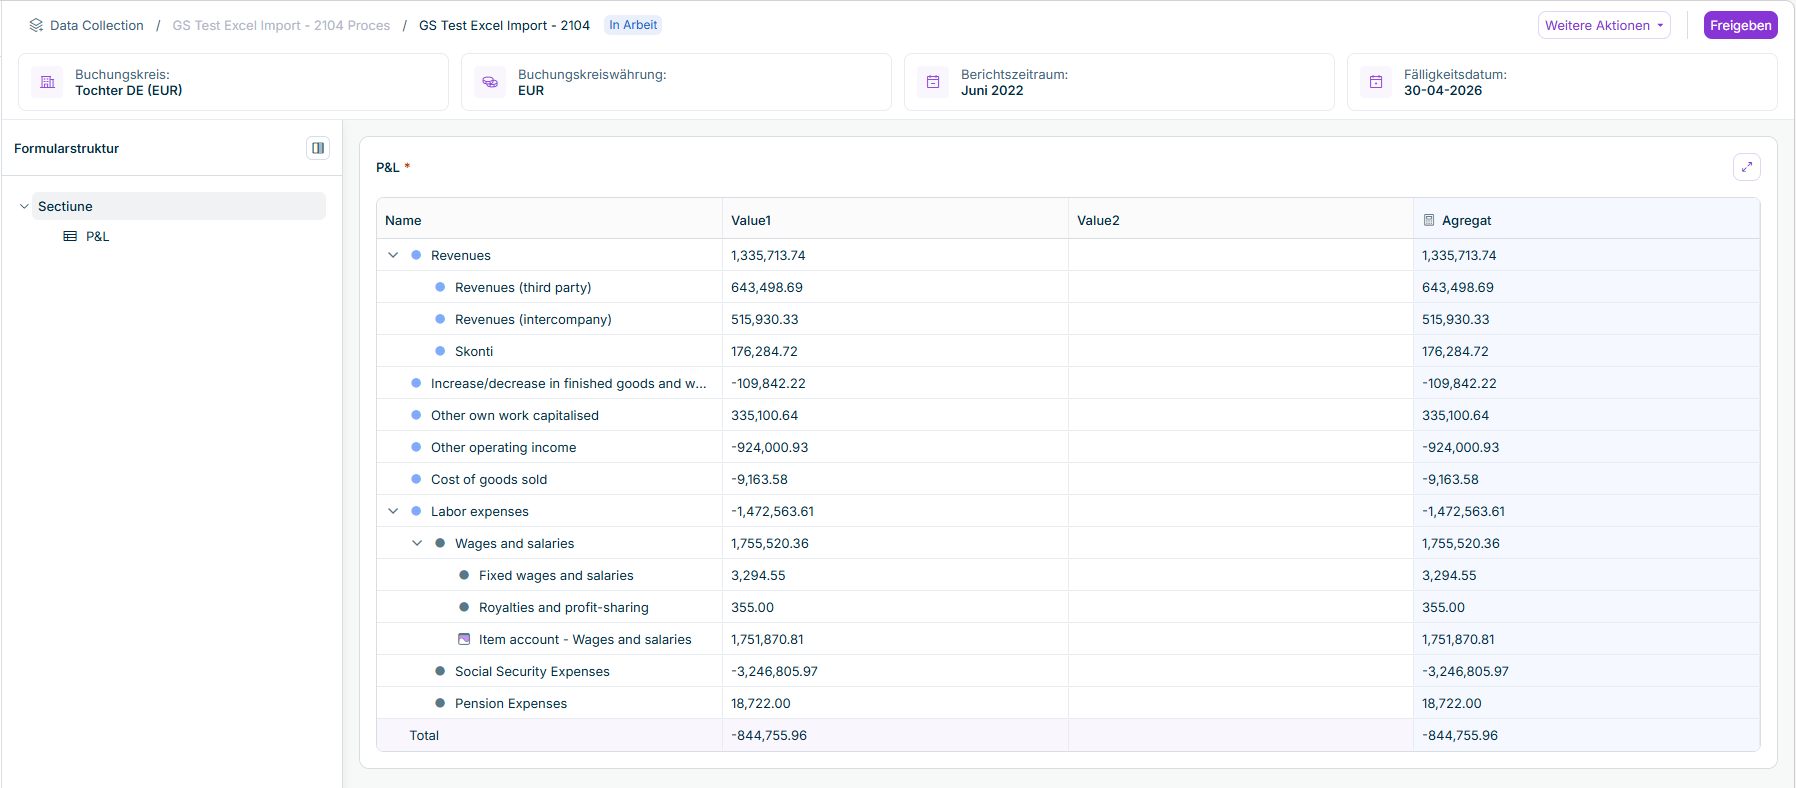Collapse the Labor expenses row
This screenshot has width=1796, height=788.
(x=393, y=511)
